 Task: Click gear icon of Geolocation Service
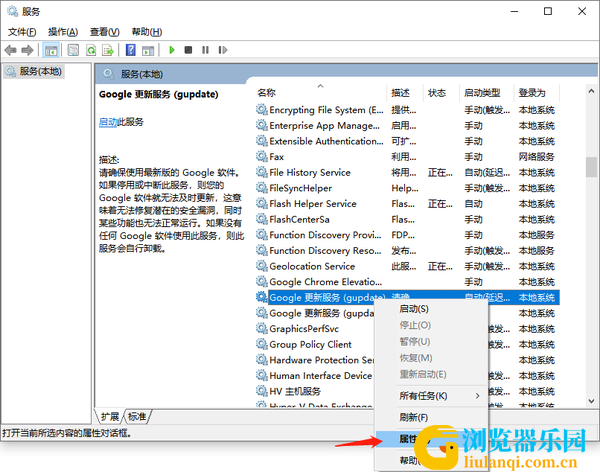click(x=262, y=266)
